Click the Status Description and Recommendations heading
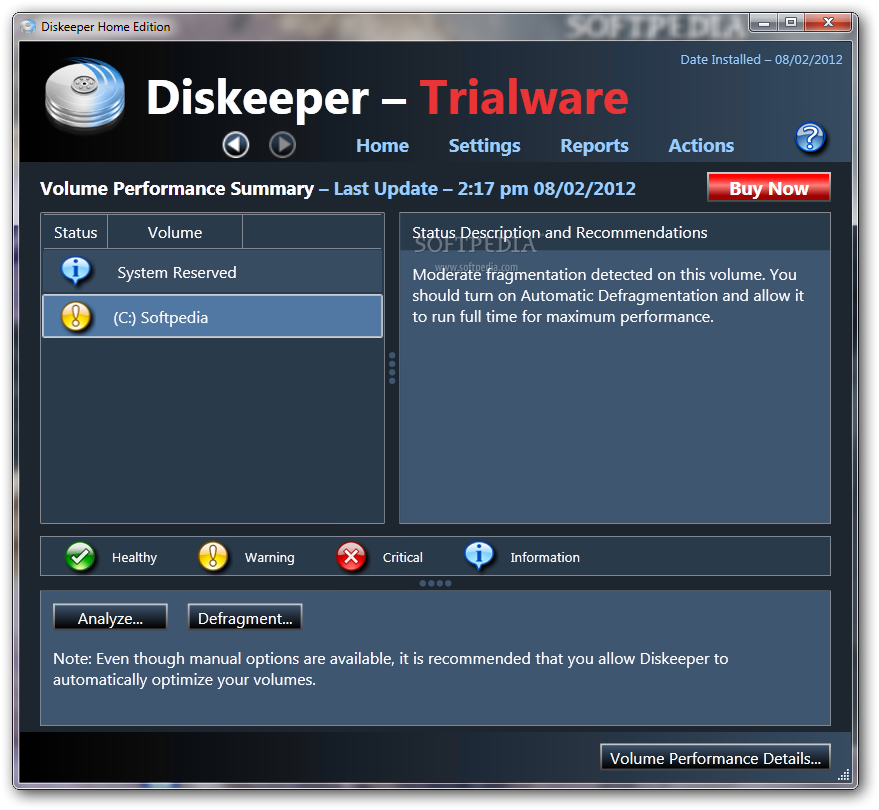 [559, 233]
